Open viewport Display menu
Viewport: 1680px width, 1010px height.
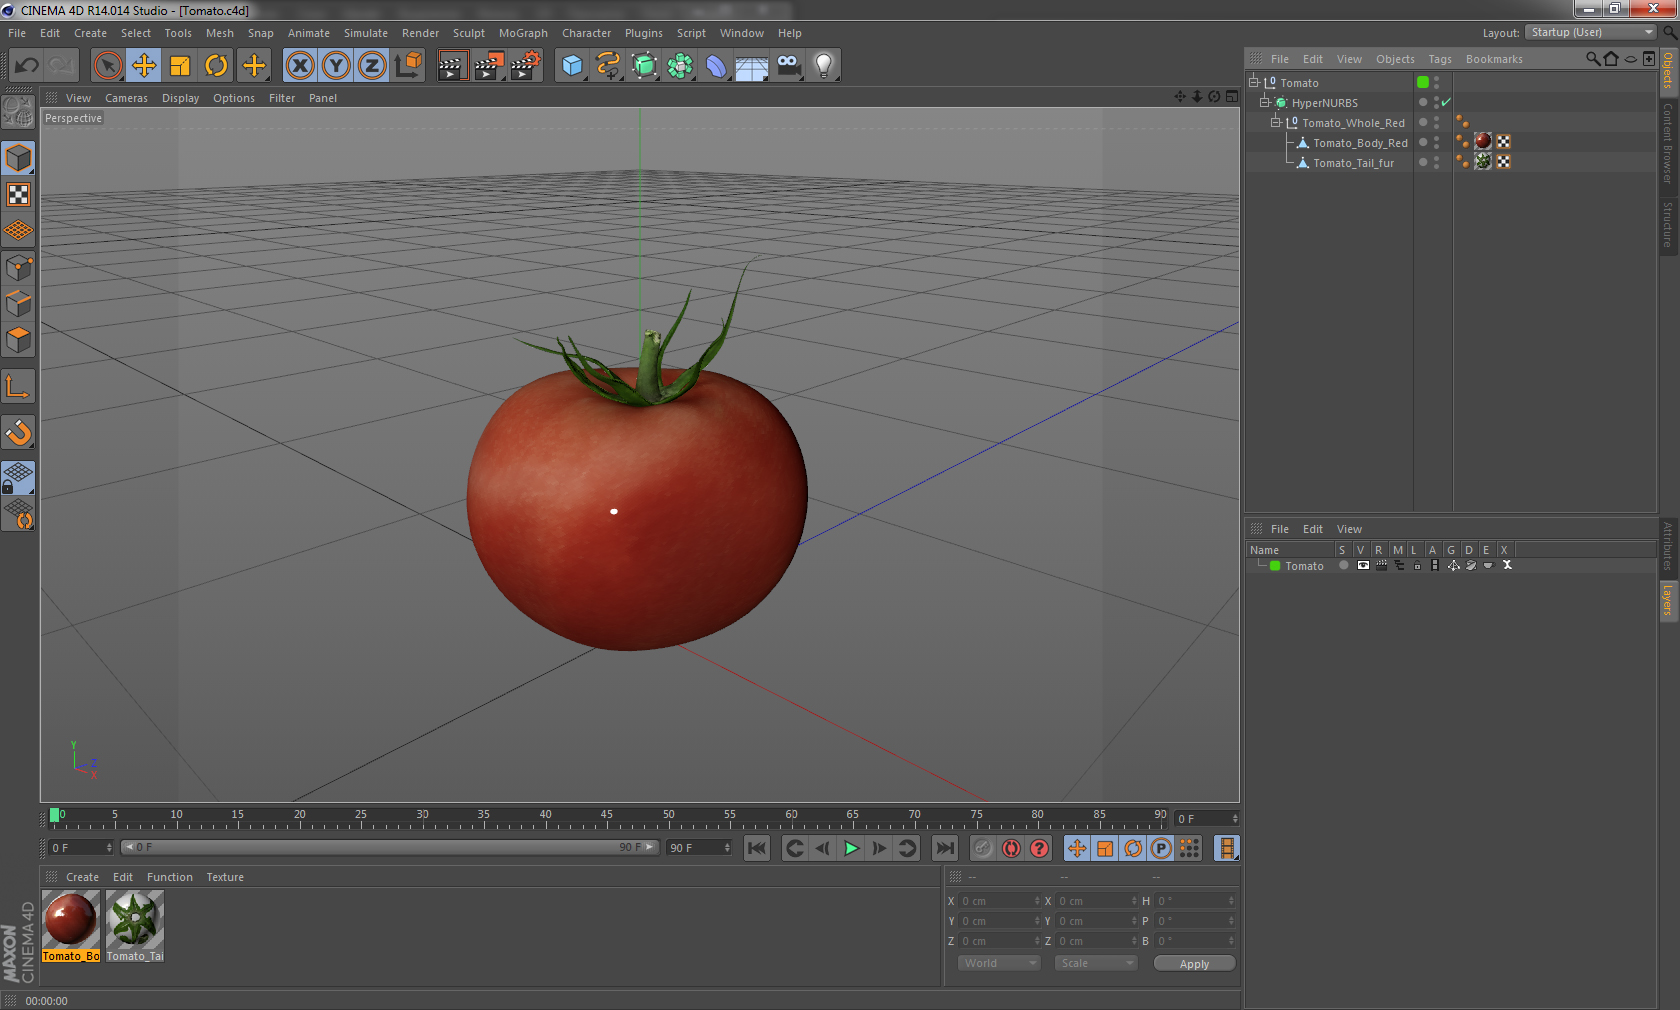click(180, 98)
